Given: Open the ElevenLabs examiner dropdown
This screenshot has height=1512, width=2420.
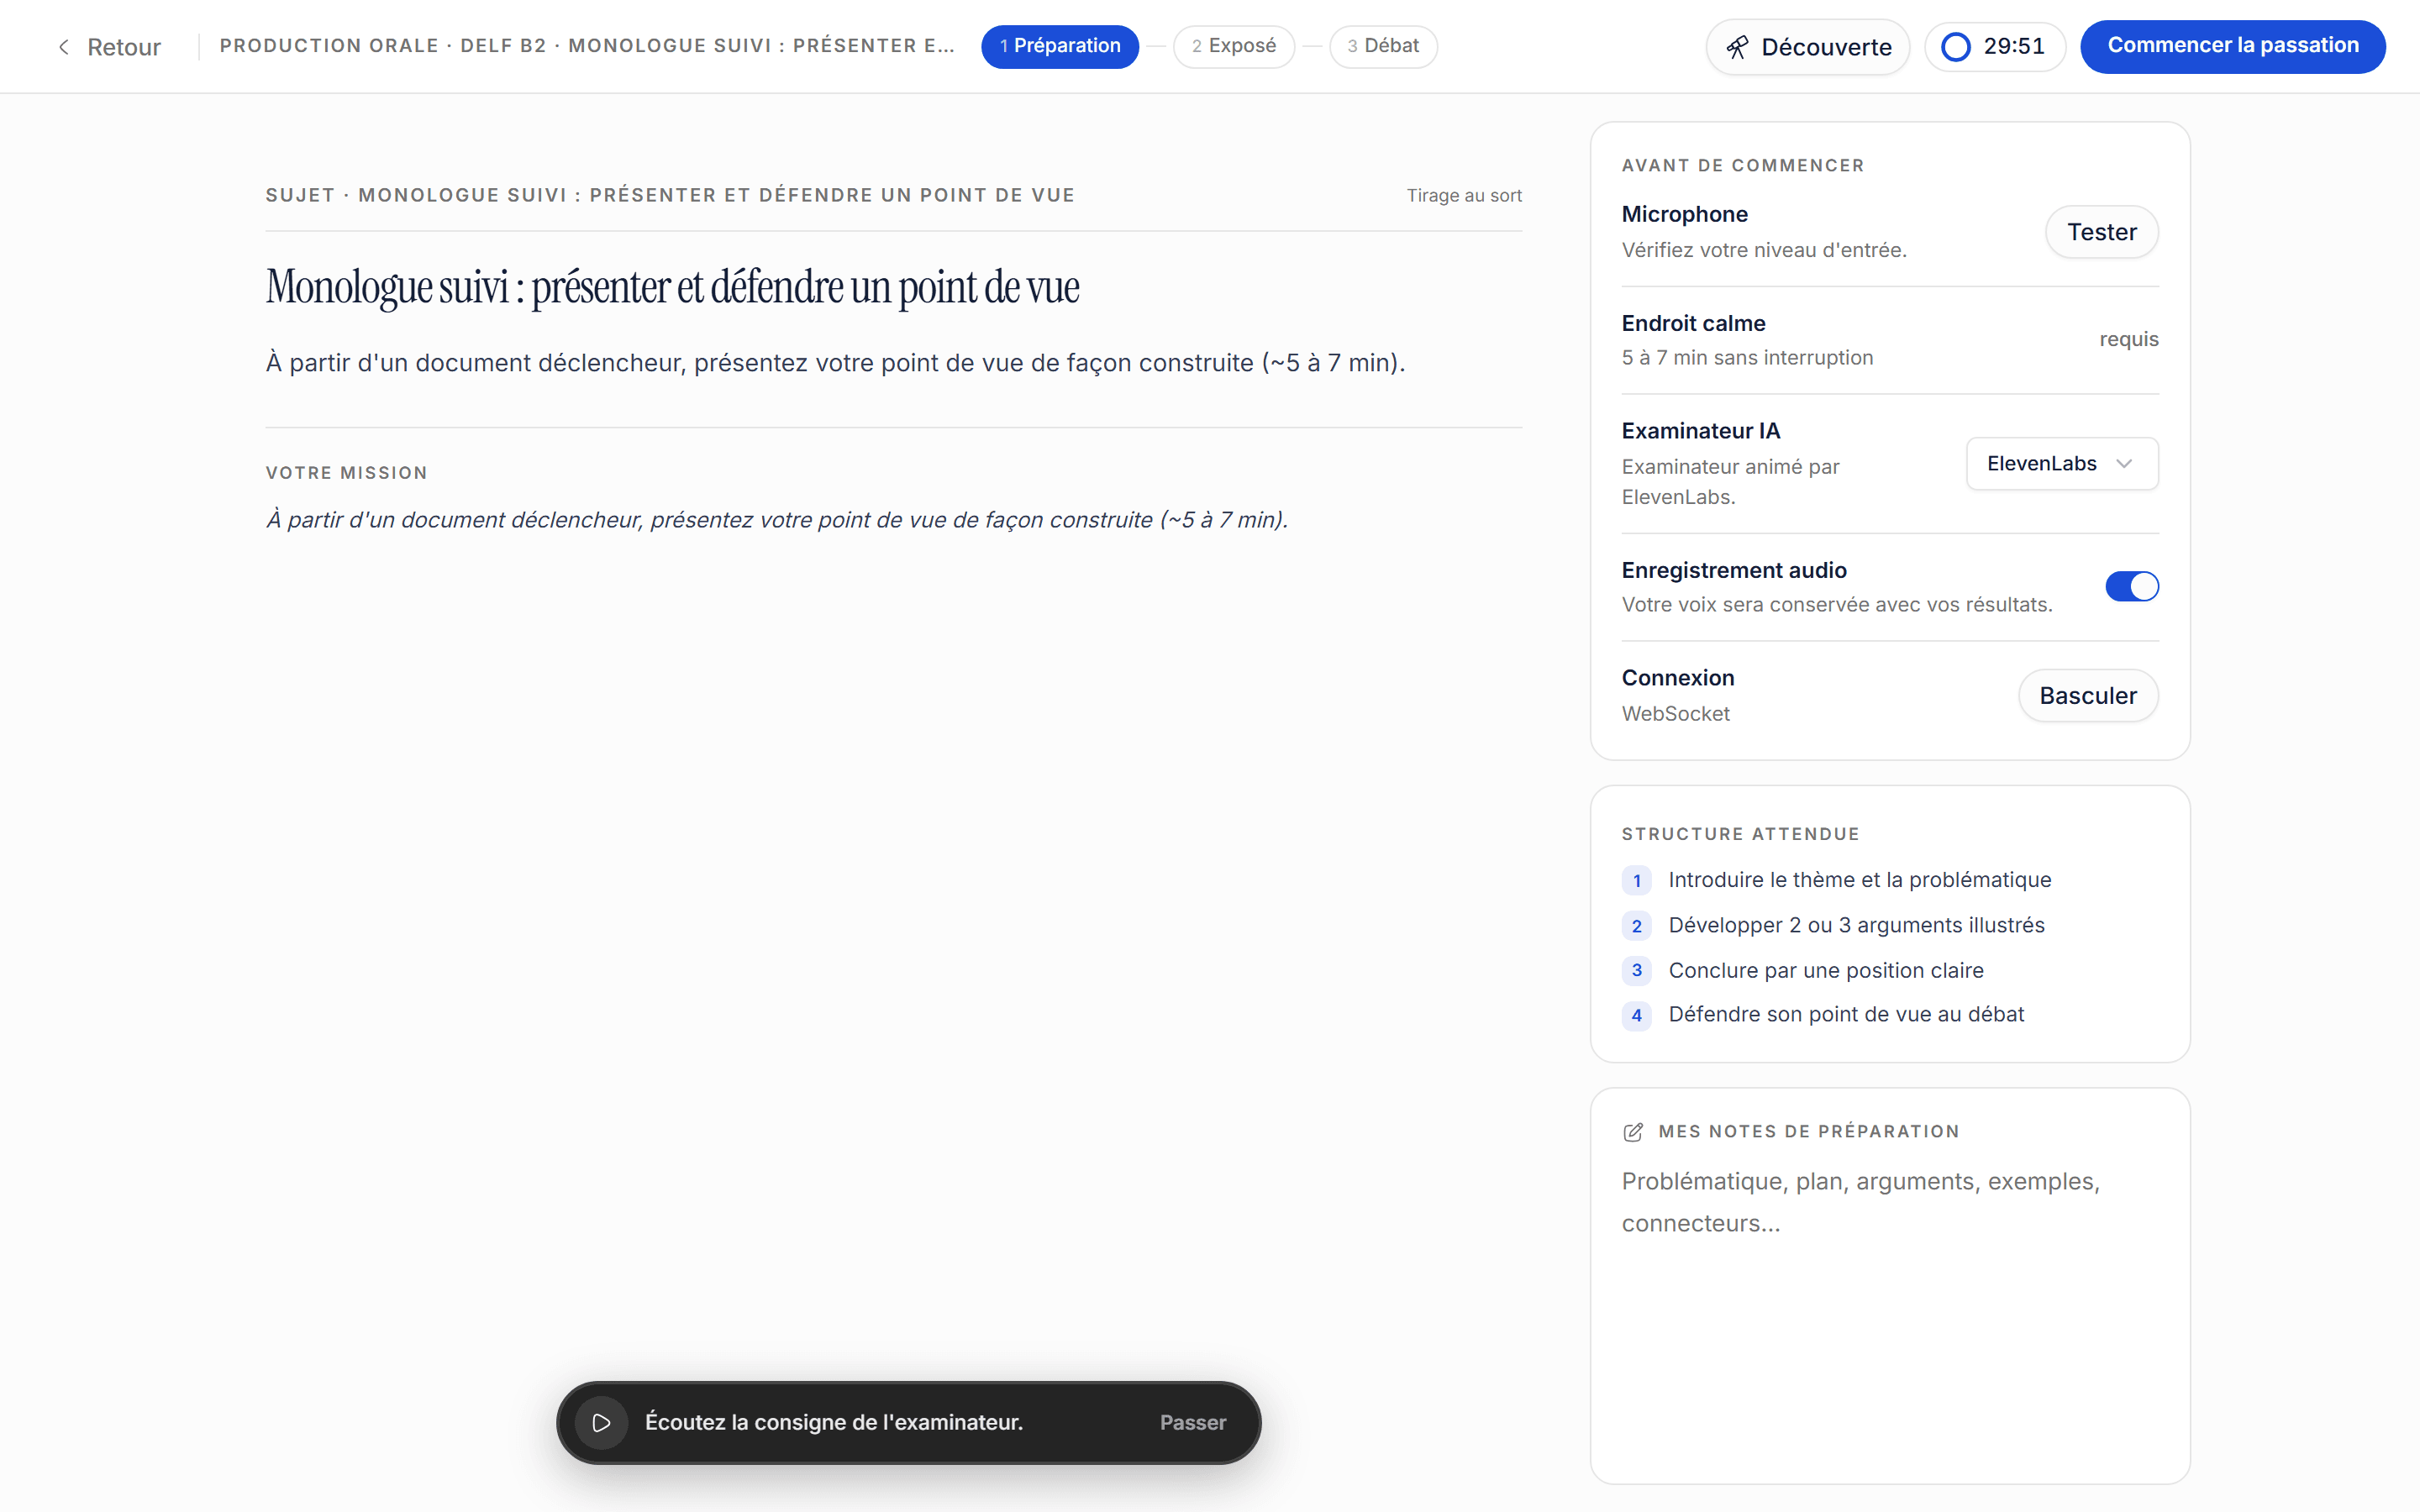Looking at the screenshot, I should (2062, 464).
